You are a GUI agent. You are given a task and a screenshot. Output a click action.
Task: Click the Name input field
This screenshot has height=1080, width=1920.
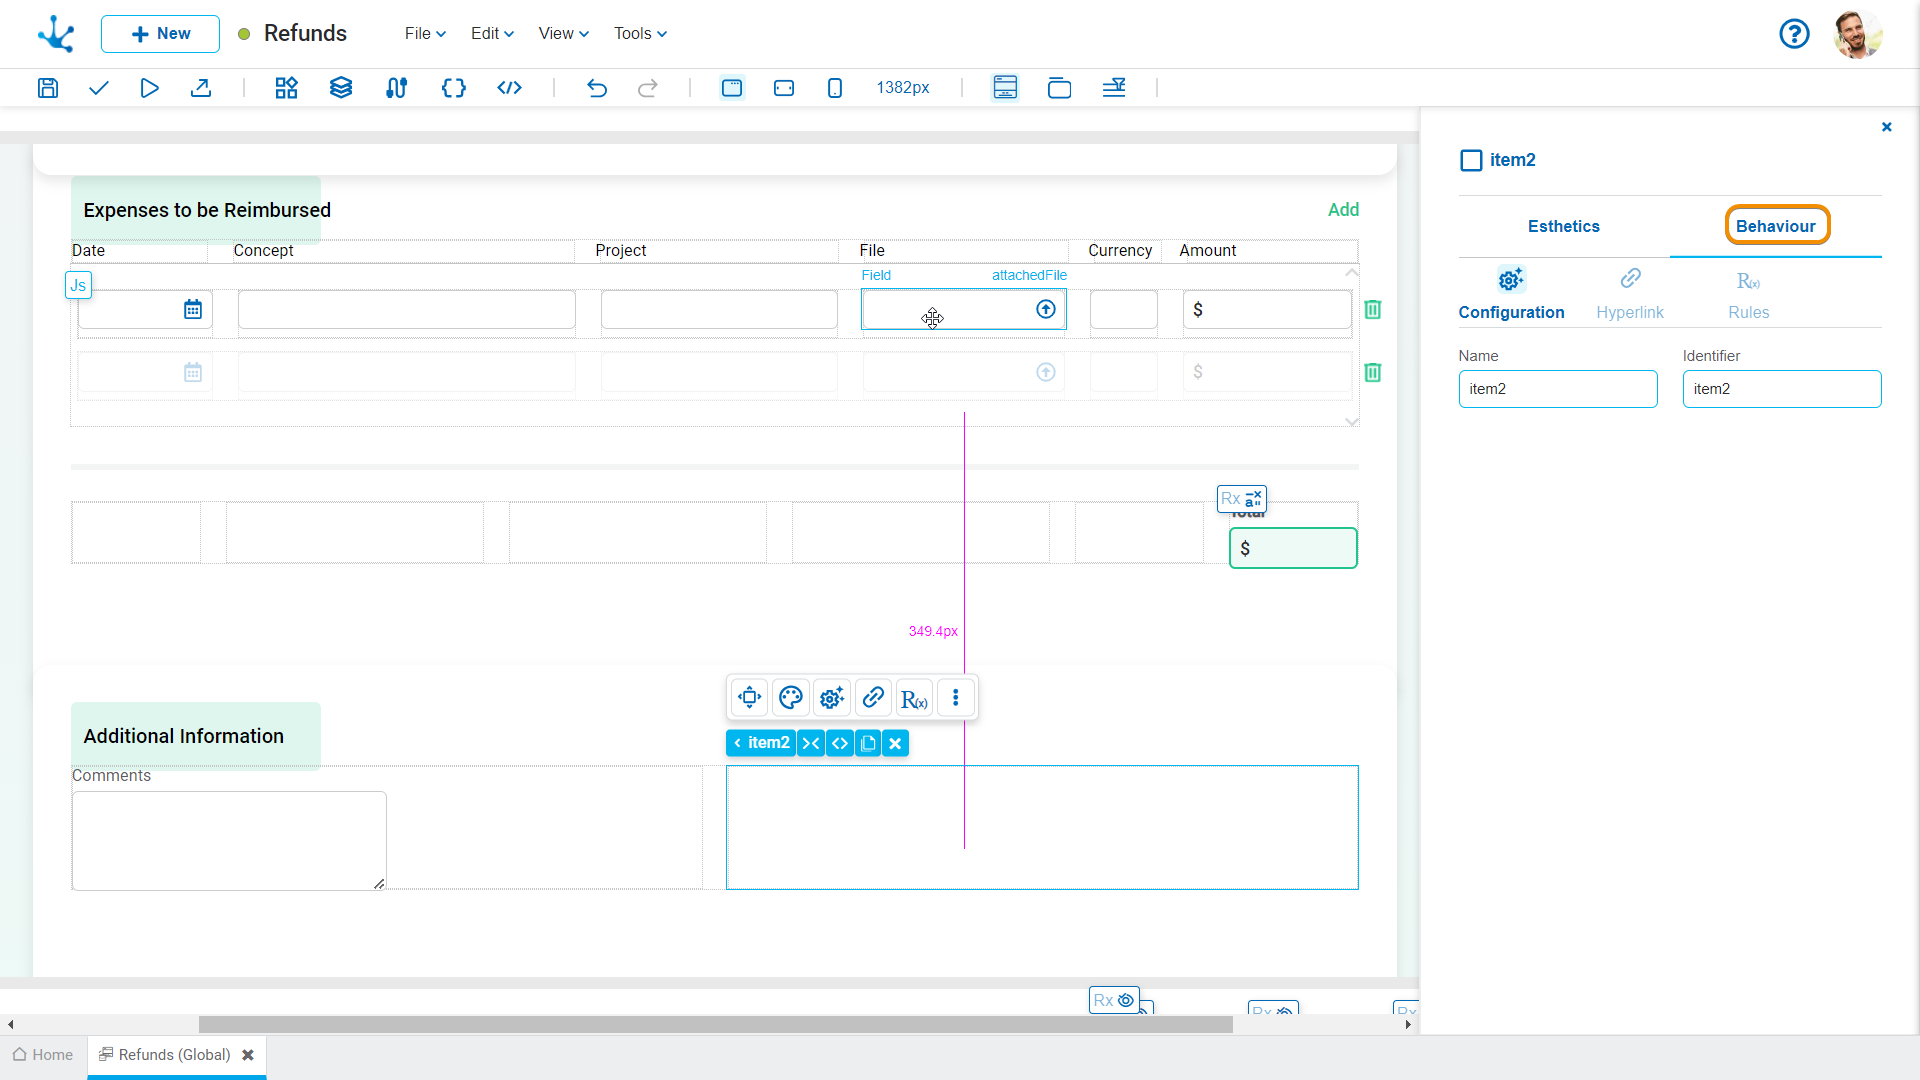pos(1557,389)
